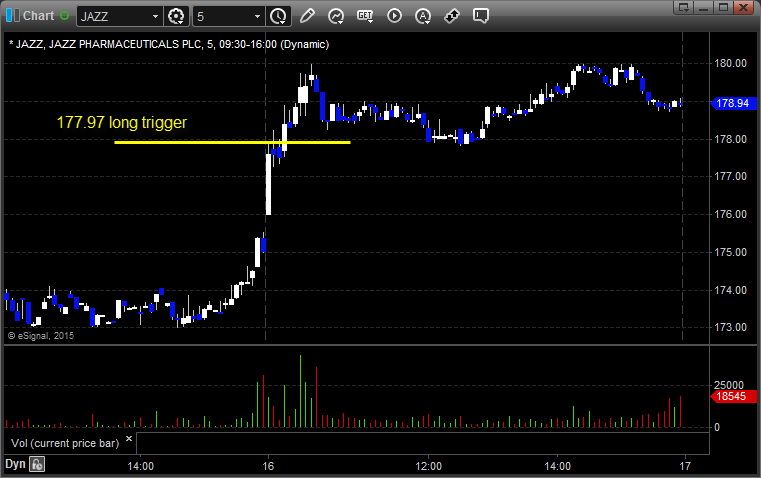
Task: Click the bar replay play icon
Action: (x=394, y=16)
